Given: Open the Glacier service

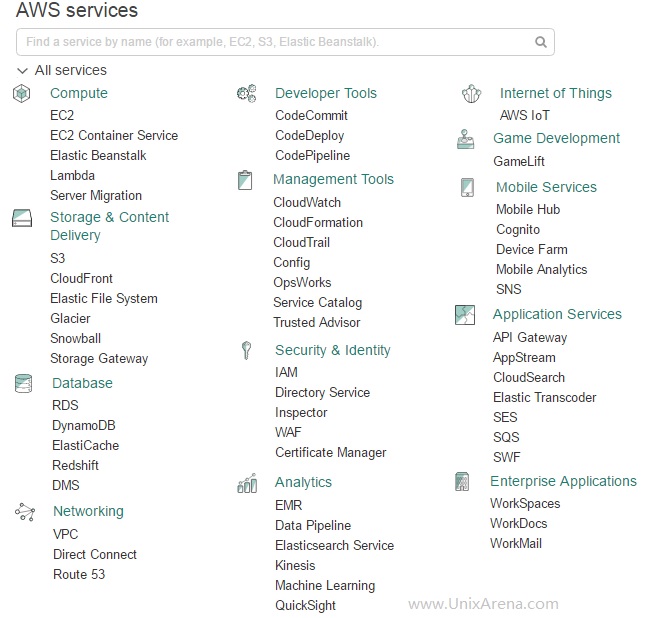Looking at the screenshot, I should point(70,319).
